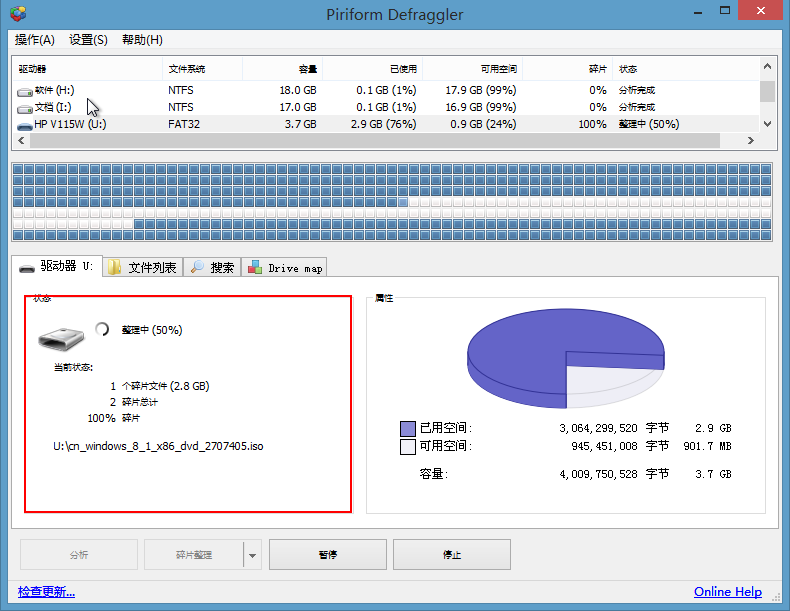Viewport: 790px width, 611px height.
Task: Maximize the Piriform Defraggler window
Action: point(725,11)
